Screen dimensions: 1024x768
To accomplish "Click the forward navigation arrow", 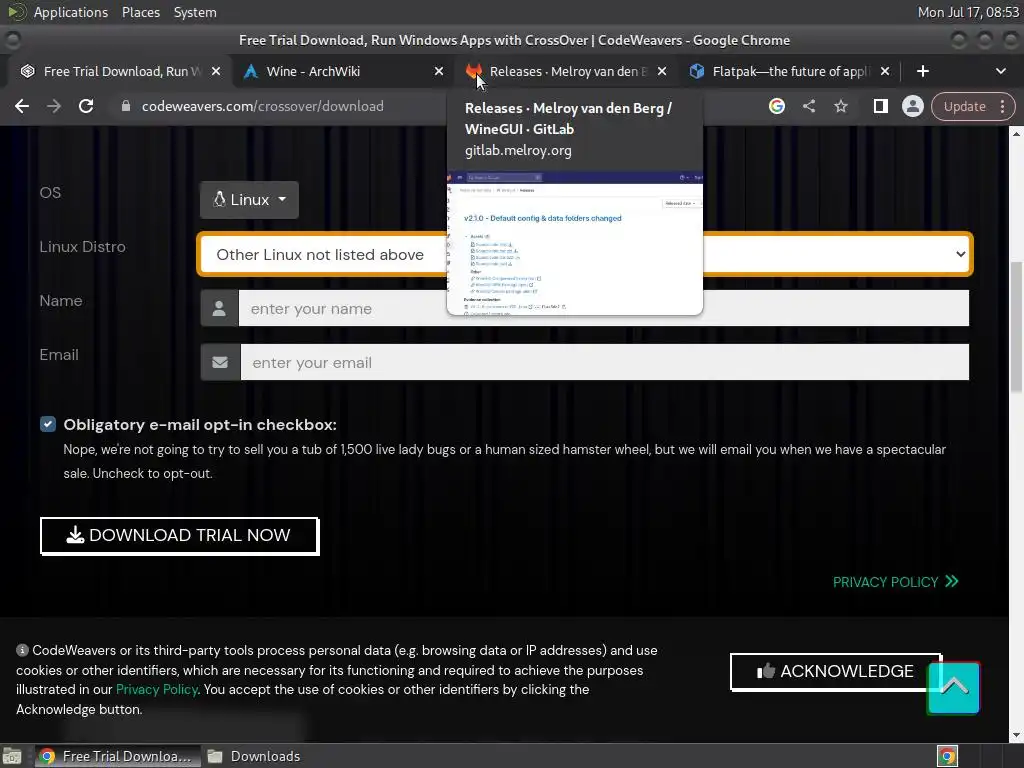I will point(54,106).
